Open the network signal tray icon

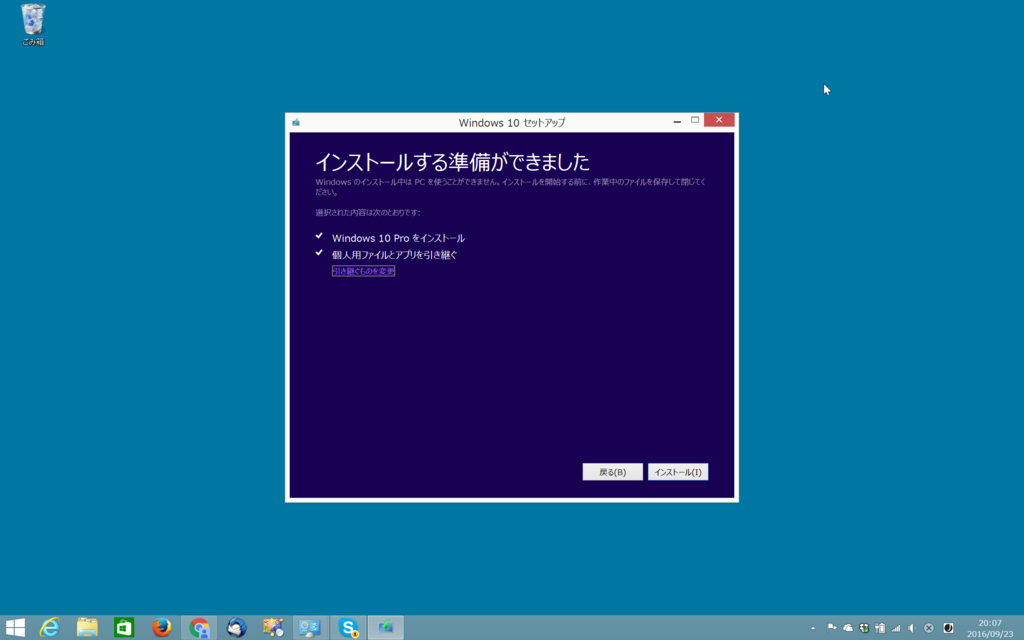click(x=896, y=628)
